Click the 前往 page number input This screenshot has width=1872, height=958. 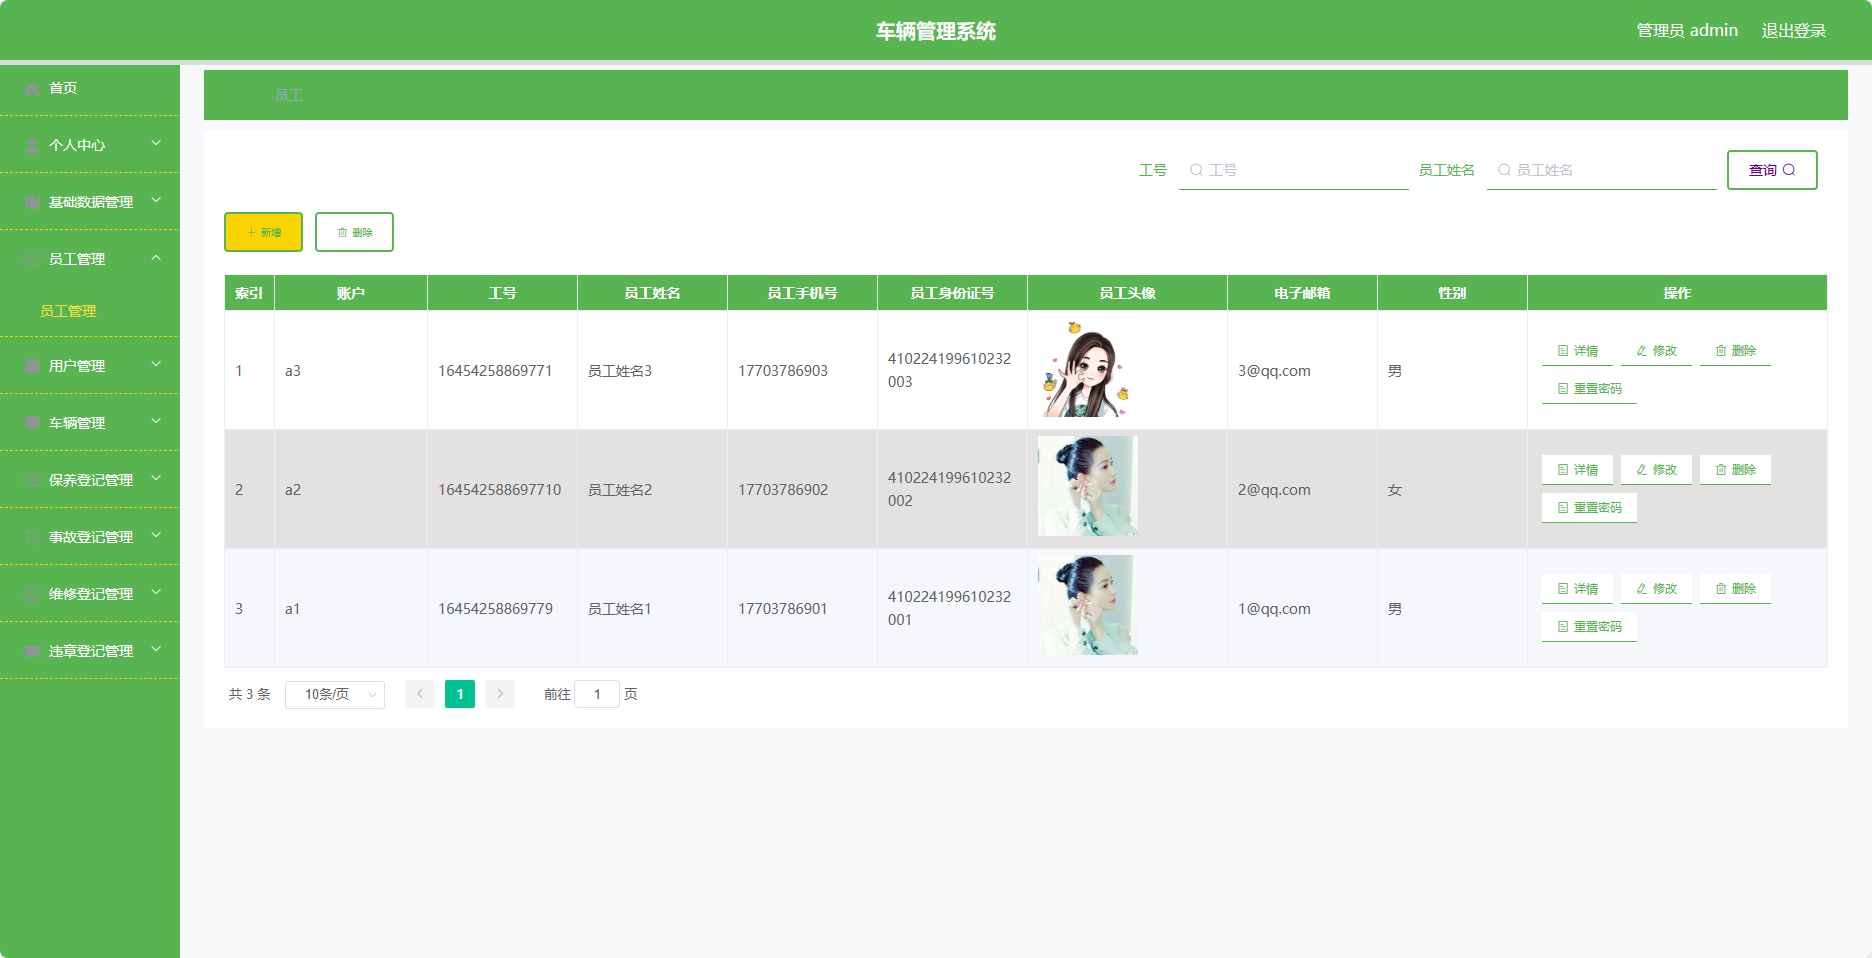(x=597, y=694)
